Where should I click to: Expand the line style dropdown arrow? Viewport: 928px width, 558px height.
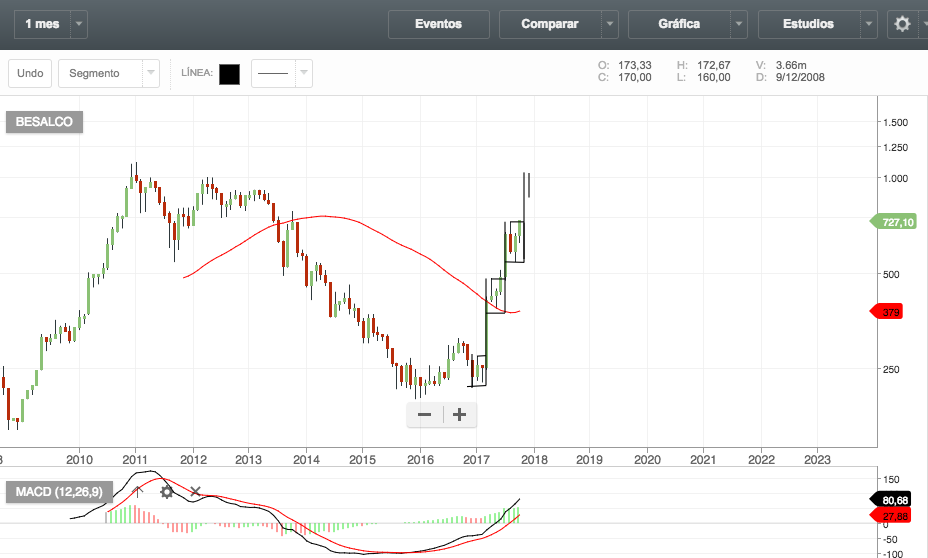[304, 73]
